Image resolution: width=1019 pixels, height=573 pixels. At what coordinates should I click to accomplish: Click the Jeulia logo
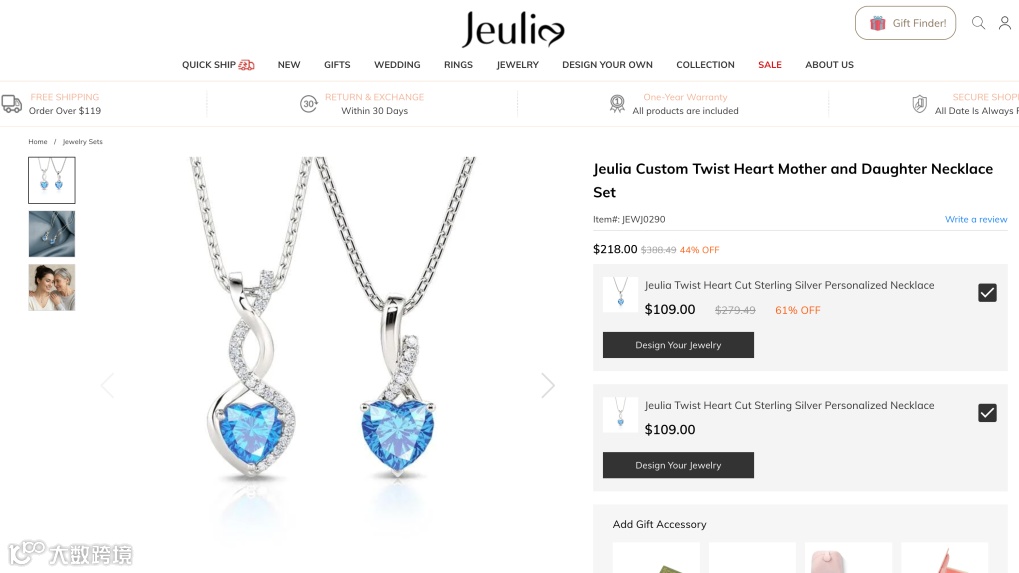point(513,29)
